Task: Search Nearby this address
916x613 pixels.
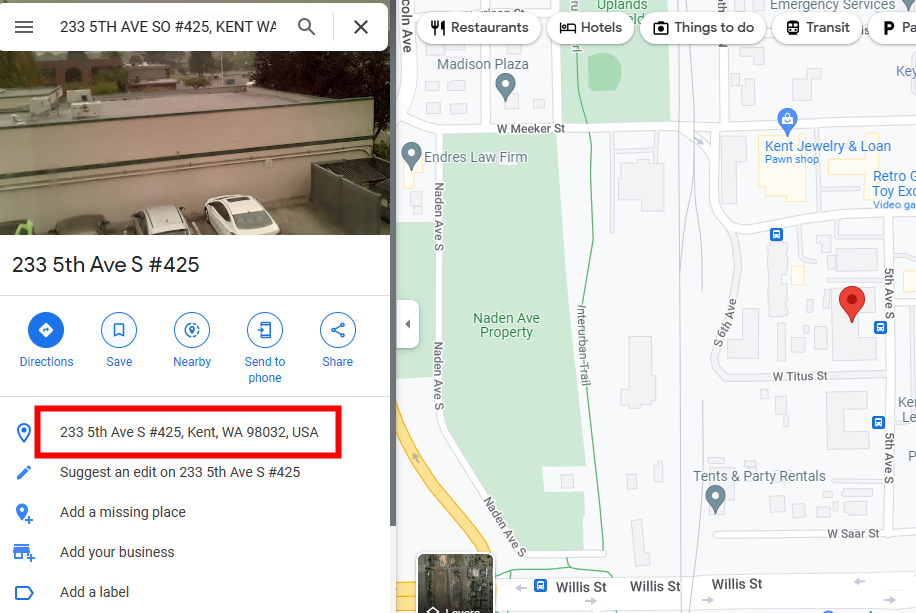Action: [192, 340]
